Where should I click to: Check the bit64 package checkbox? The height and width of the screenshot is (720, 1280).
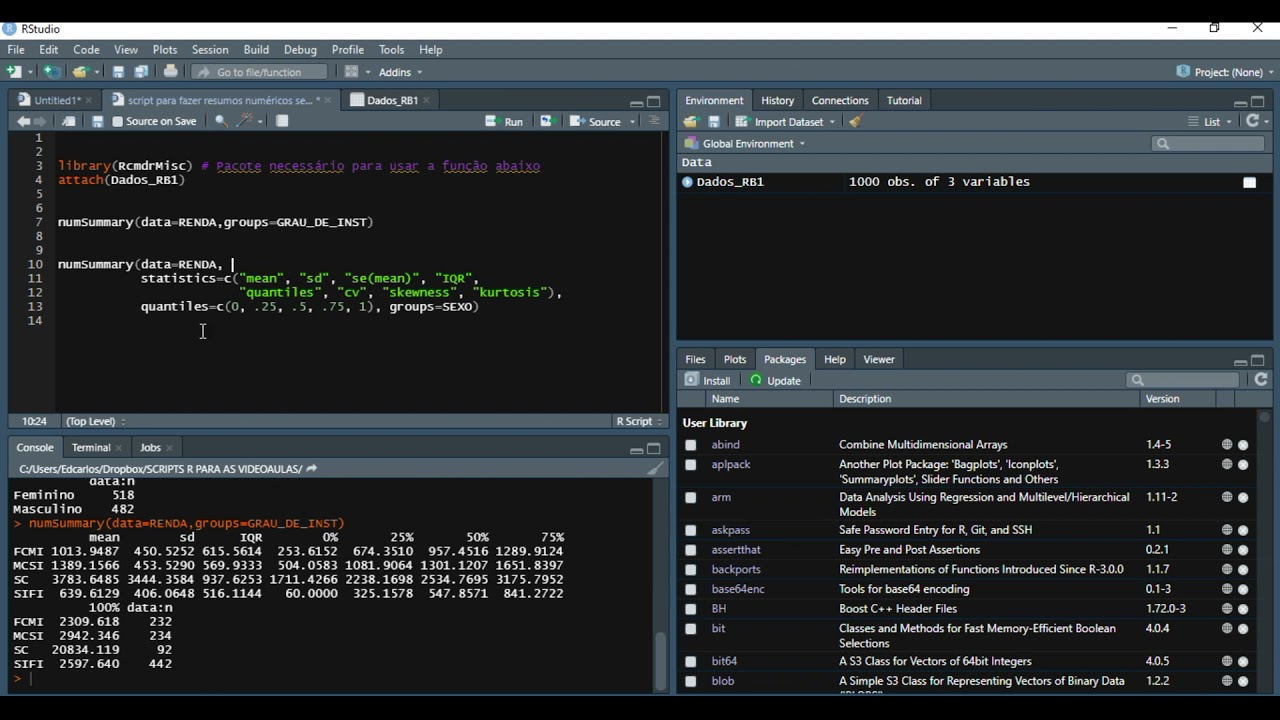tap(691, 661)
